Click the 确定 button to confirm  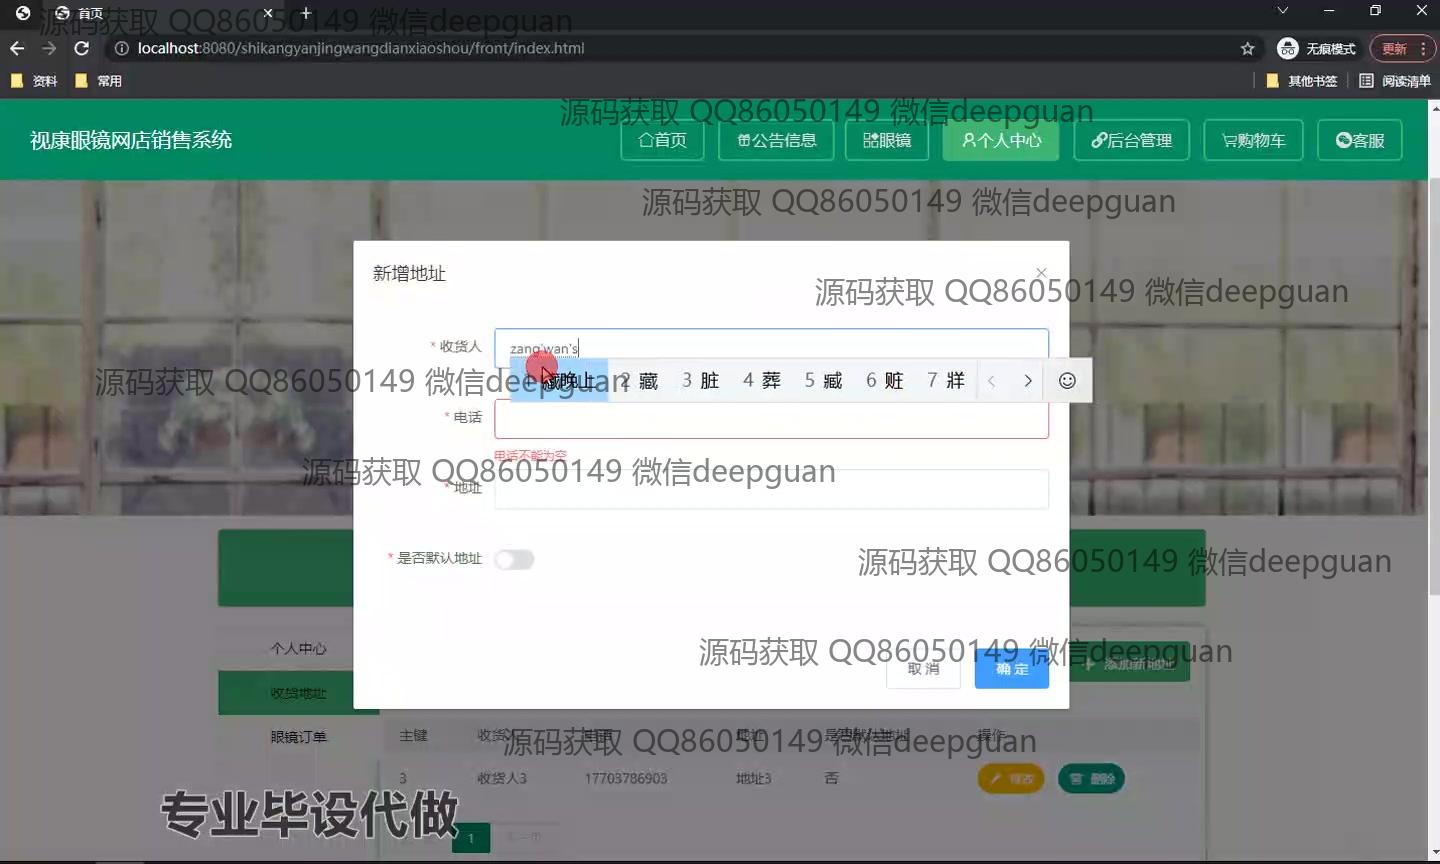(x=1011, y=669)
